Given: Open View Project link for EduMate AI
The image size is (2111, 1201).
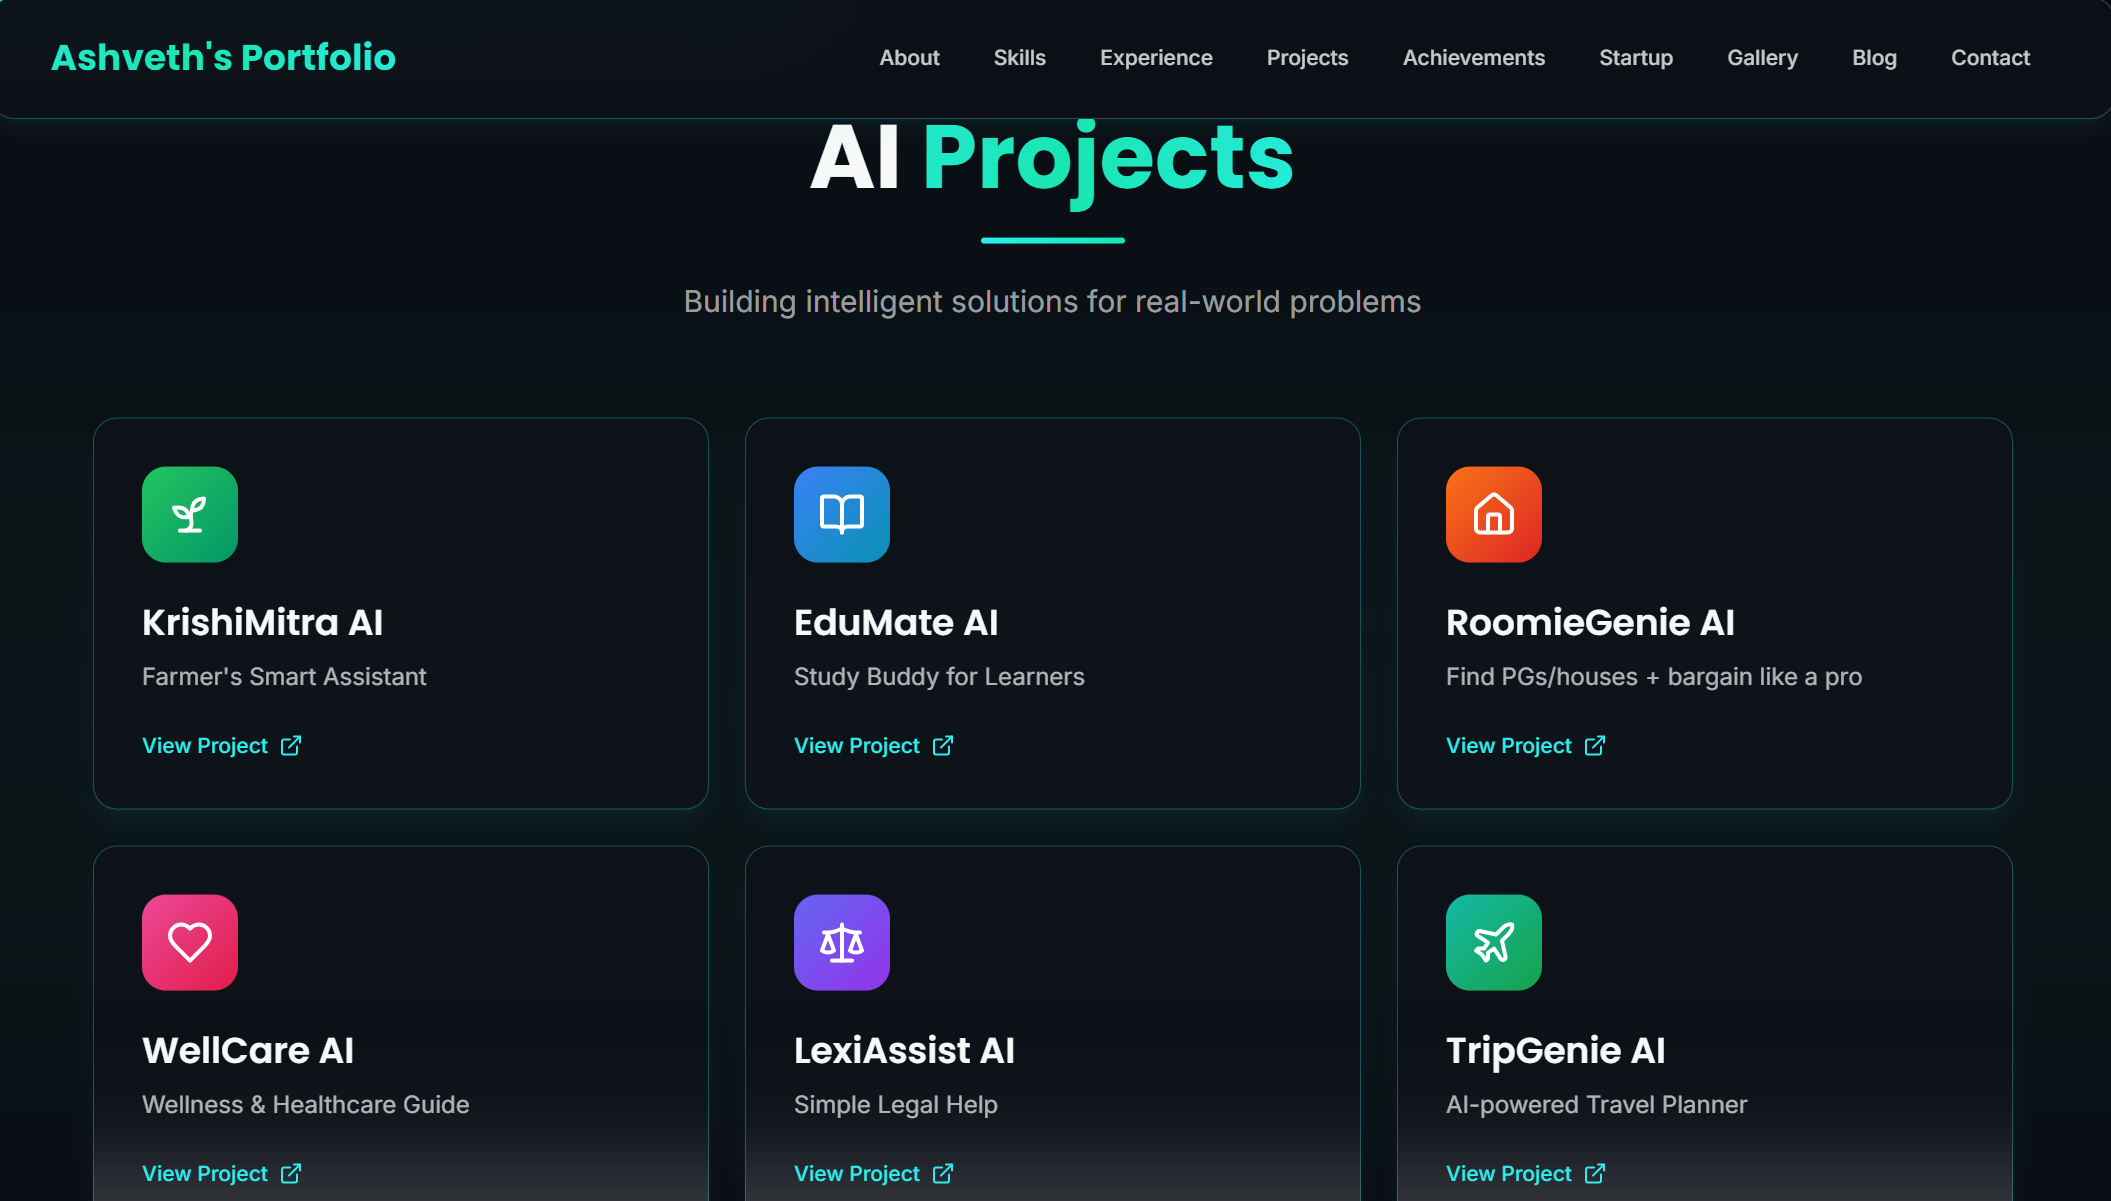Looking at the screenshot, I should tap(857, 746).
